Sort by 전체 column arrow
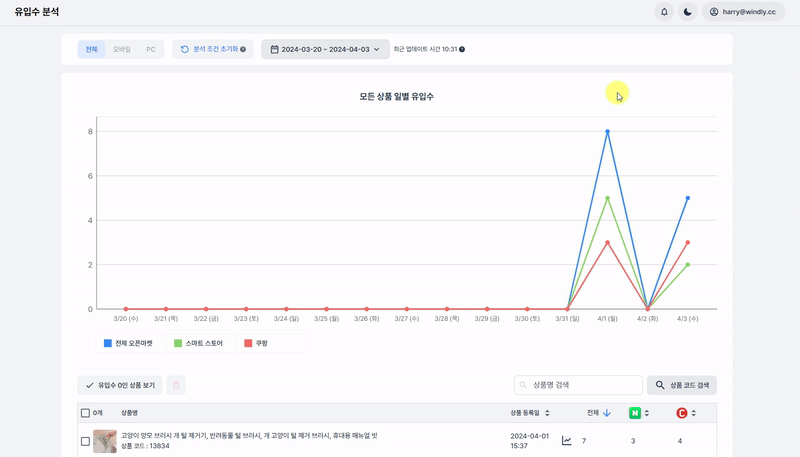Image resolution: width=800 pixels, height=457 pixels. pos(607,413)
